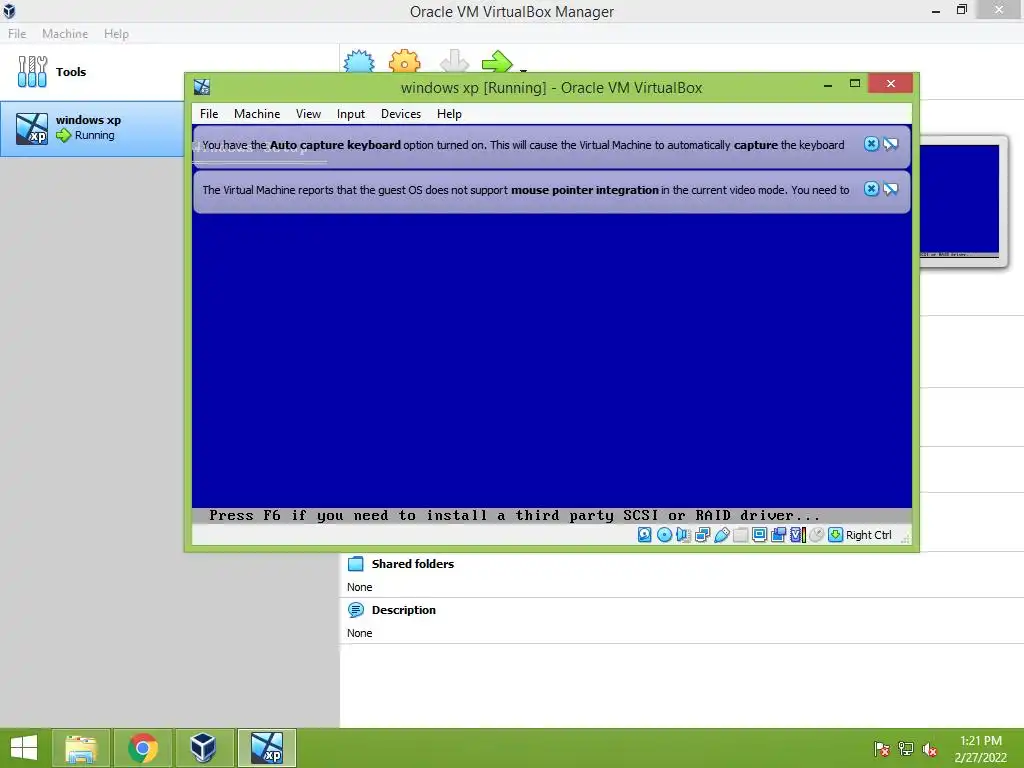Click the audio status icon

[x=683, y=535]
